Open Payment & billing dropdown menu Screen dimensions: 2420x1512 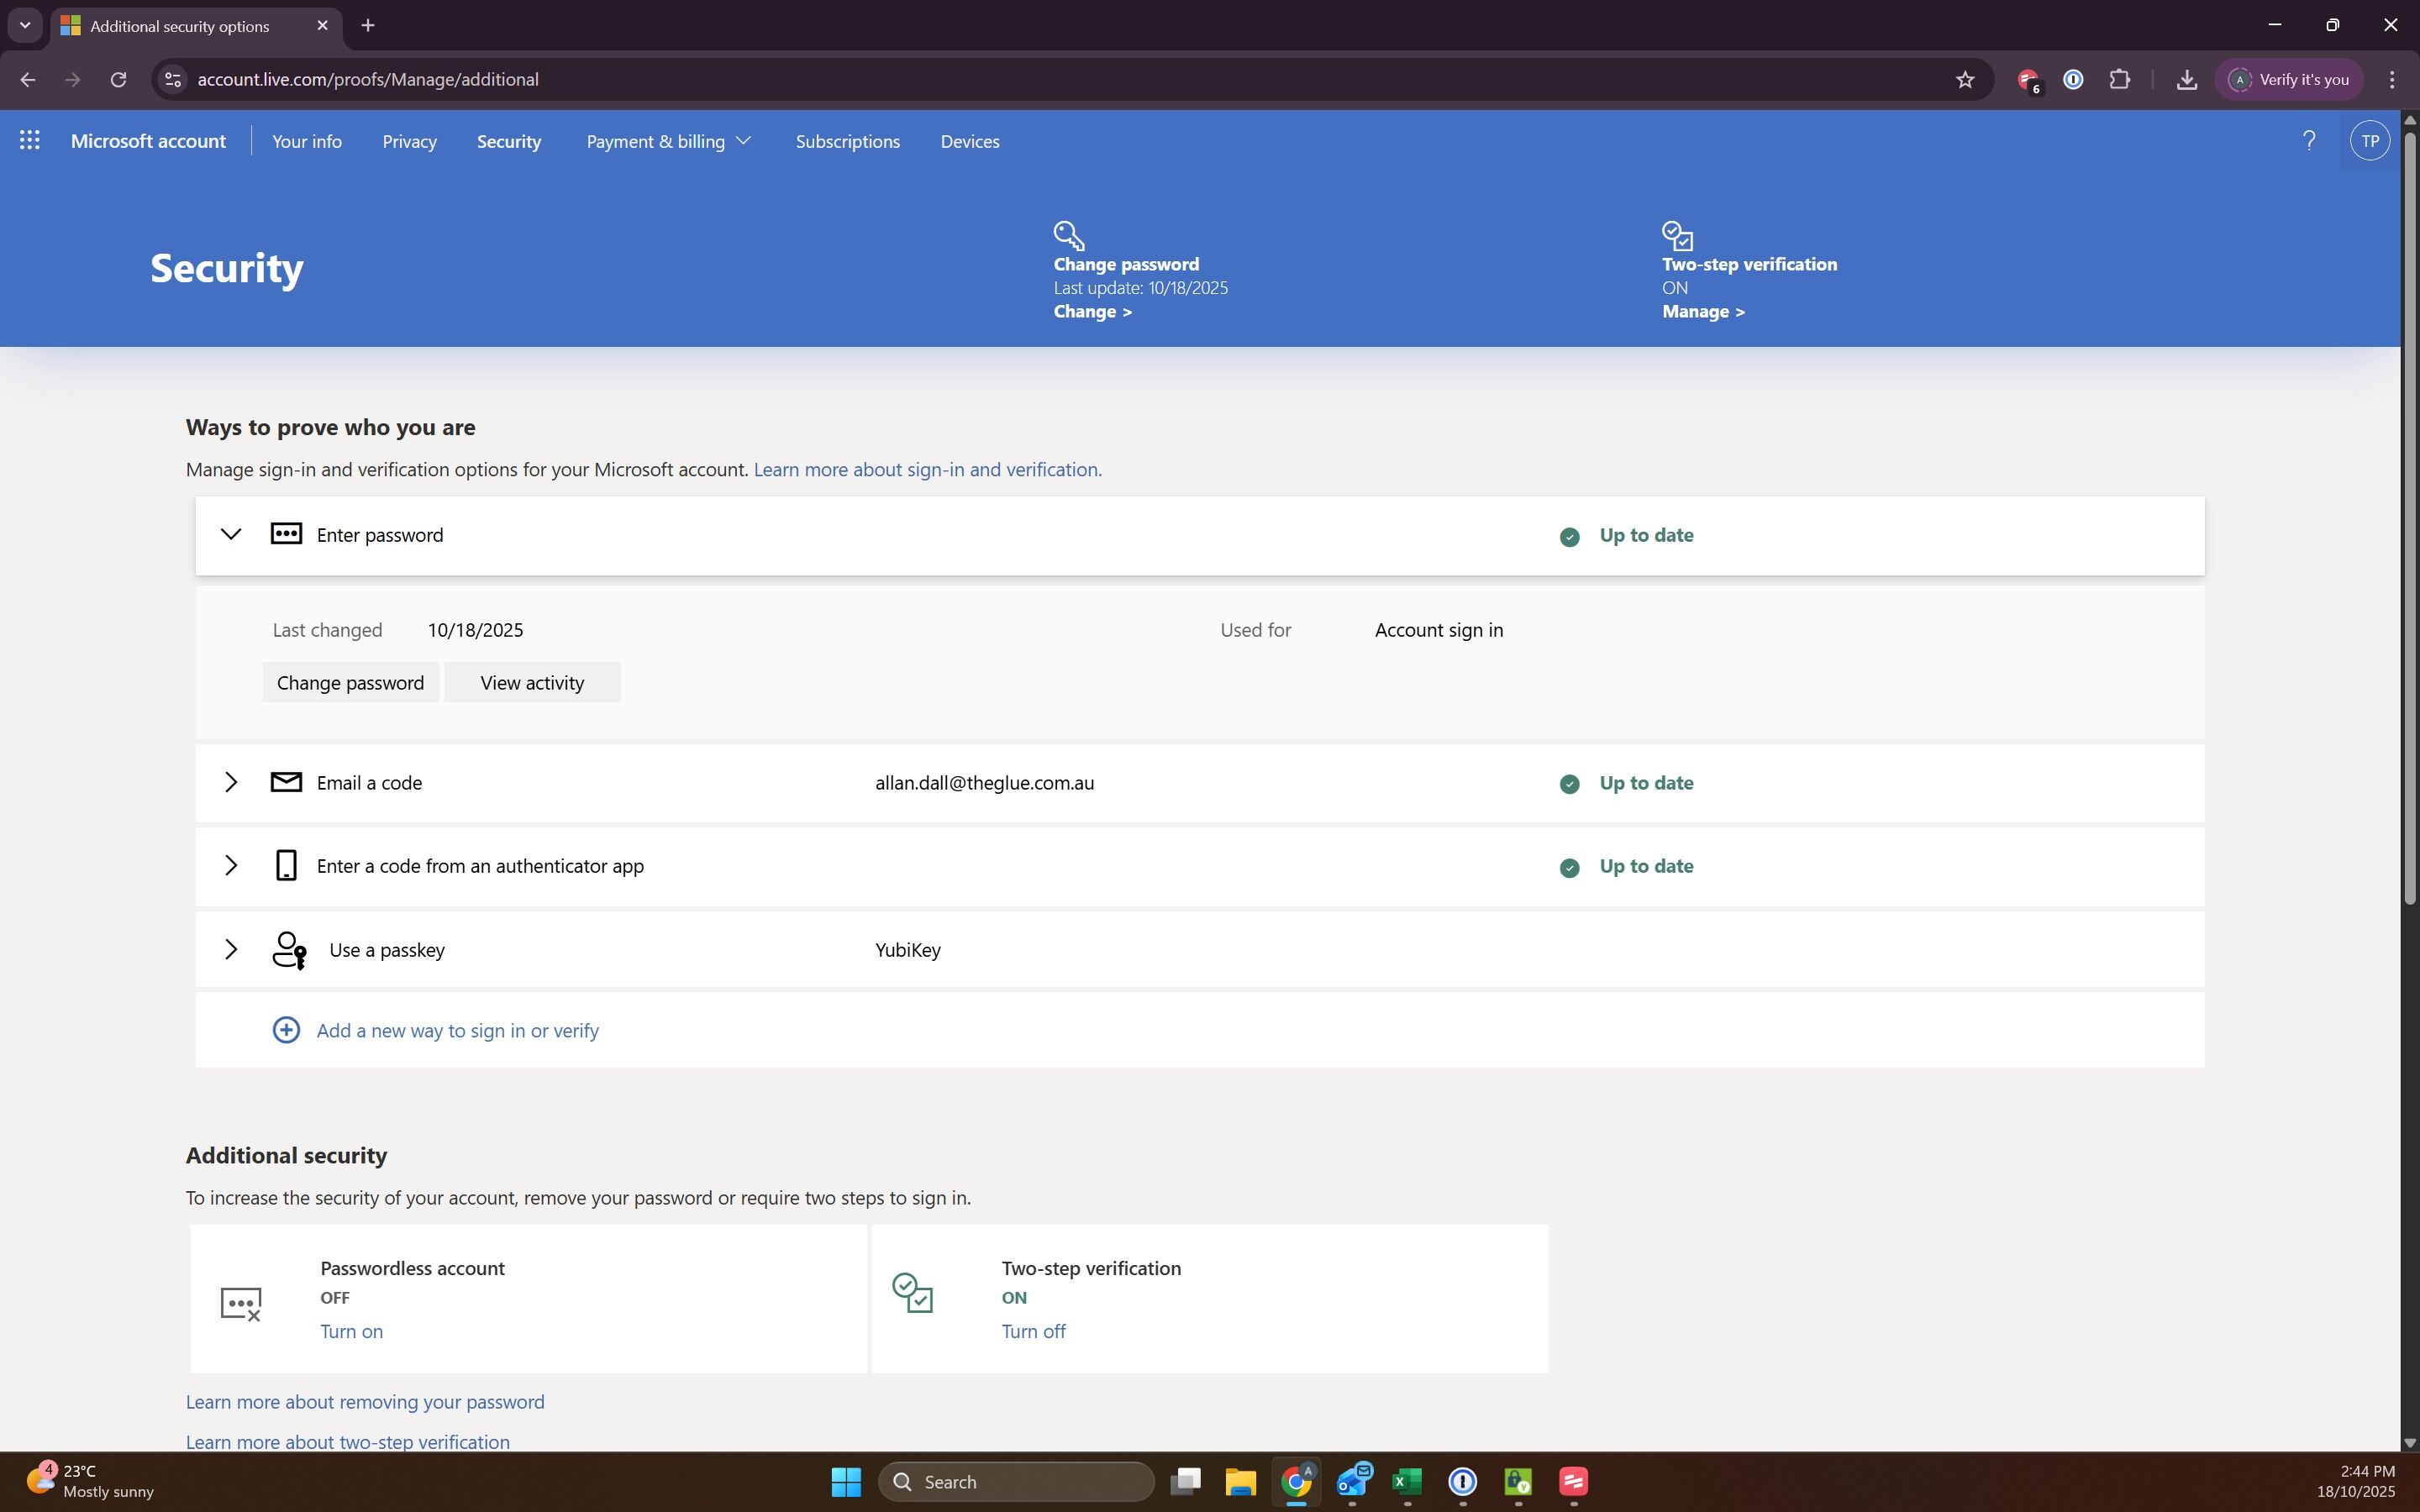point(668,141)
